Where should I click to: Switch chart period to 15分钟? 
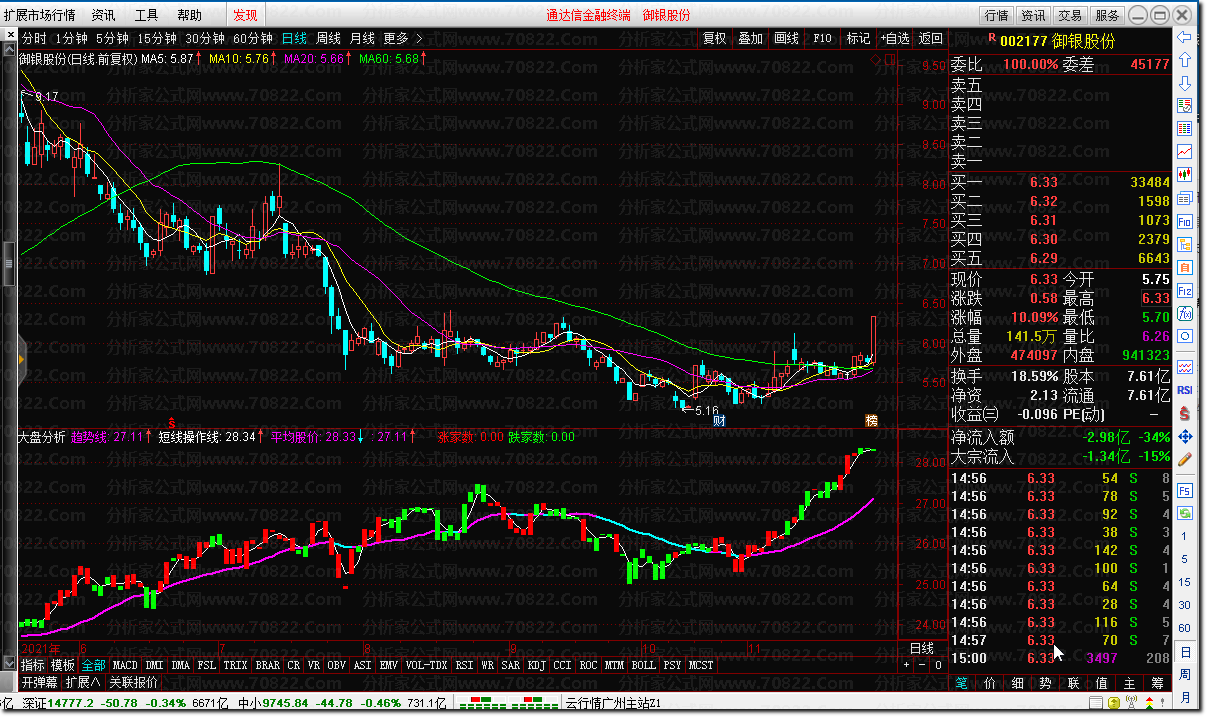pyautogui.click(x=157, y=38)
